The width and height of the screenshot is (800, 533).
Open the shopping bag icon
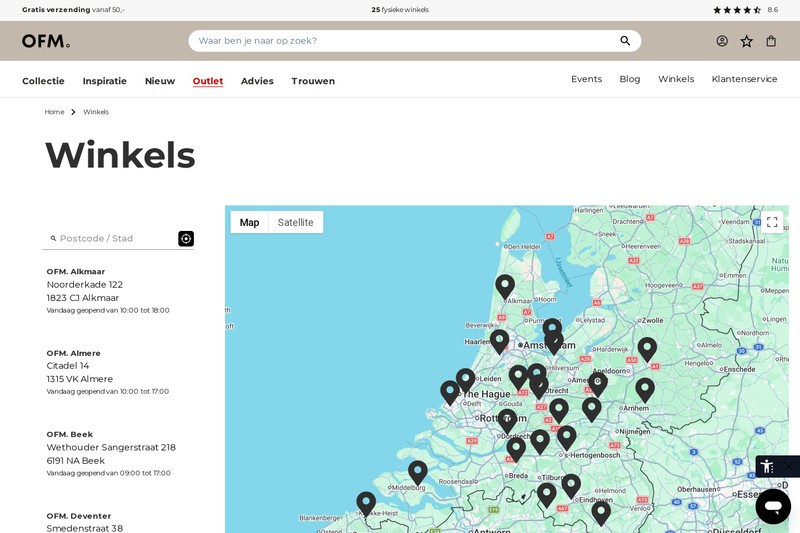pyautogui.click(x=771, y=41)
